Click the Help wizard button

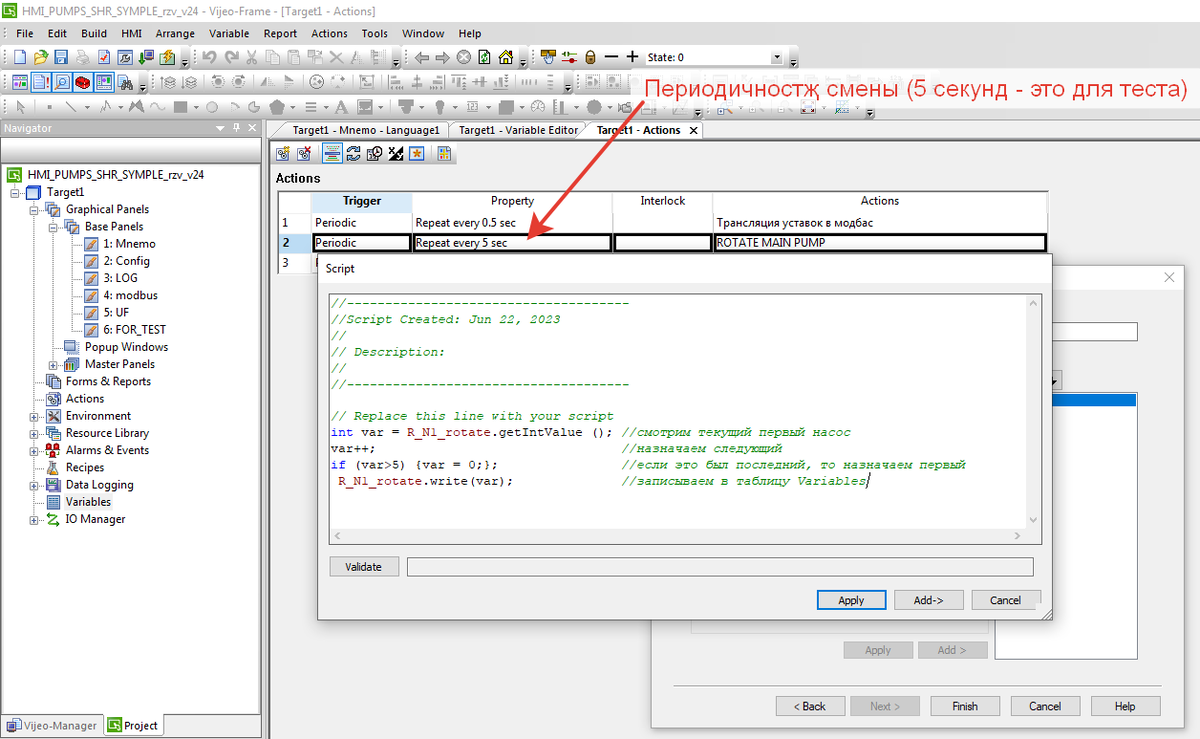[x=1125, y=706]
